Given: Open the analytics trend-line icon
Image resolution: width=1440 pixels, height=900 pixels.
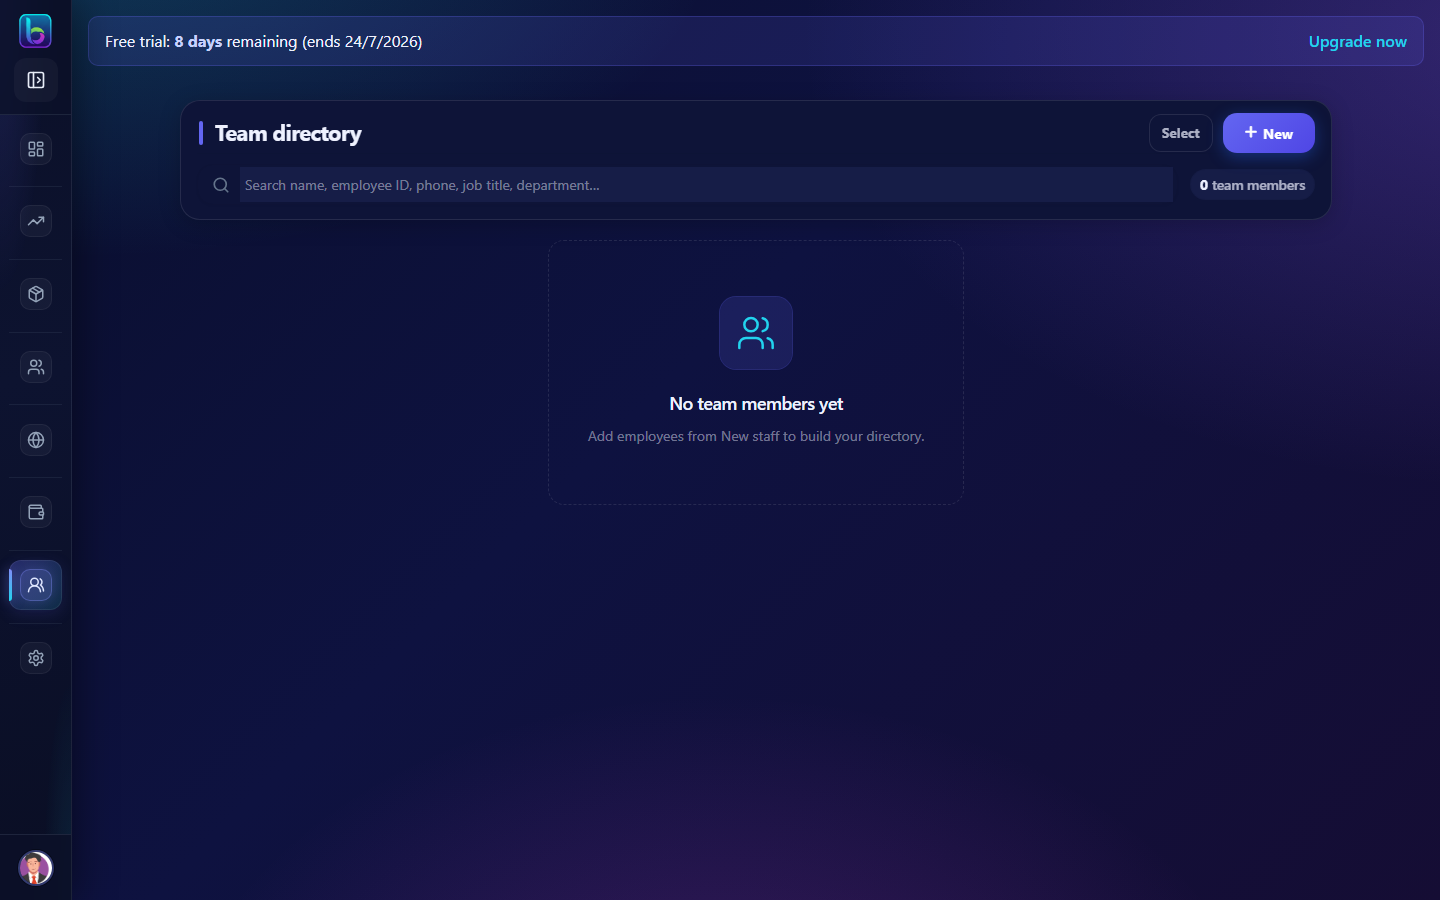Looking at the screenshot, I should 36,222.
